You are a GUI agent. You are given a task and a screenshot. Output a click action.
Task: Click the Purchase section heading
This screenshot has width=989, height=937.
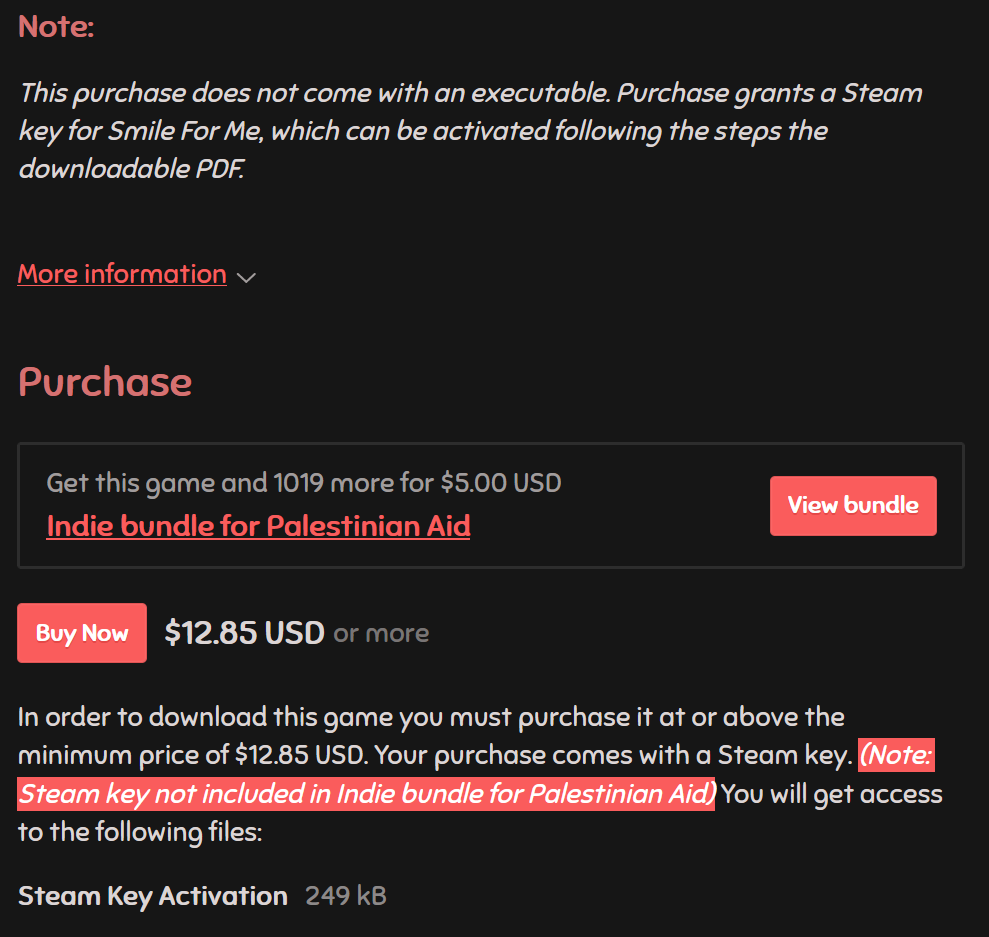[105, 382]
